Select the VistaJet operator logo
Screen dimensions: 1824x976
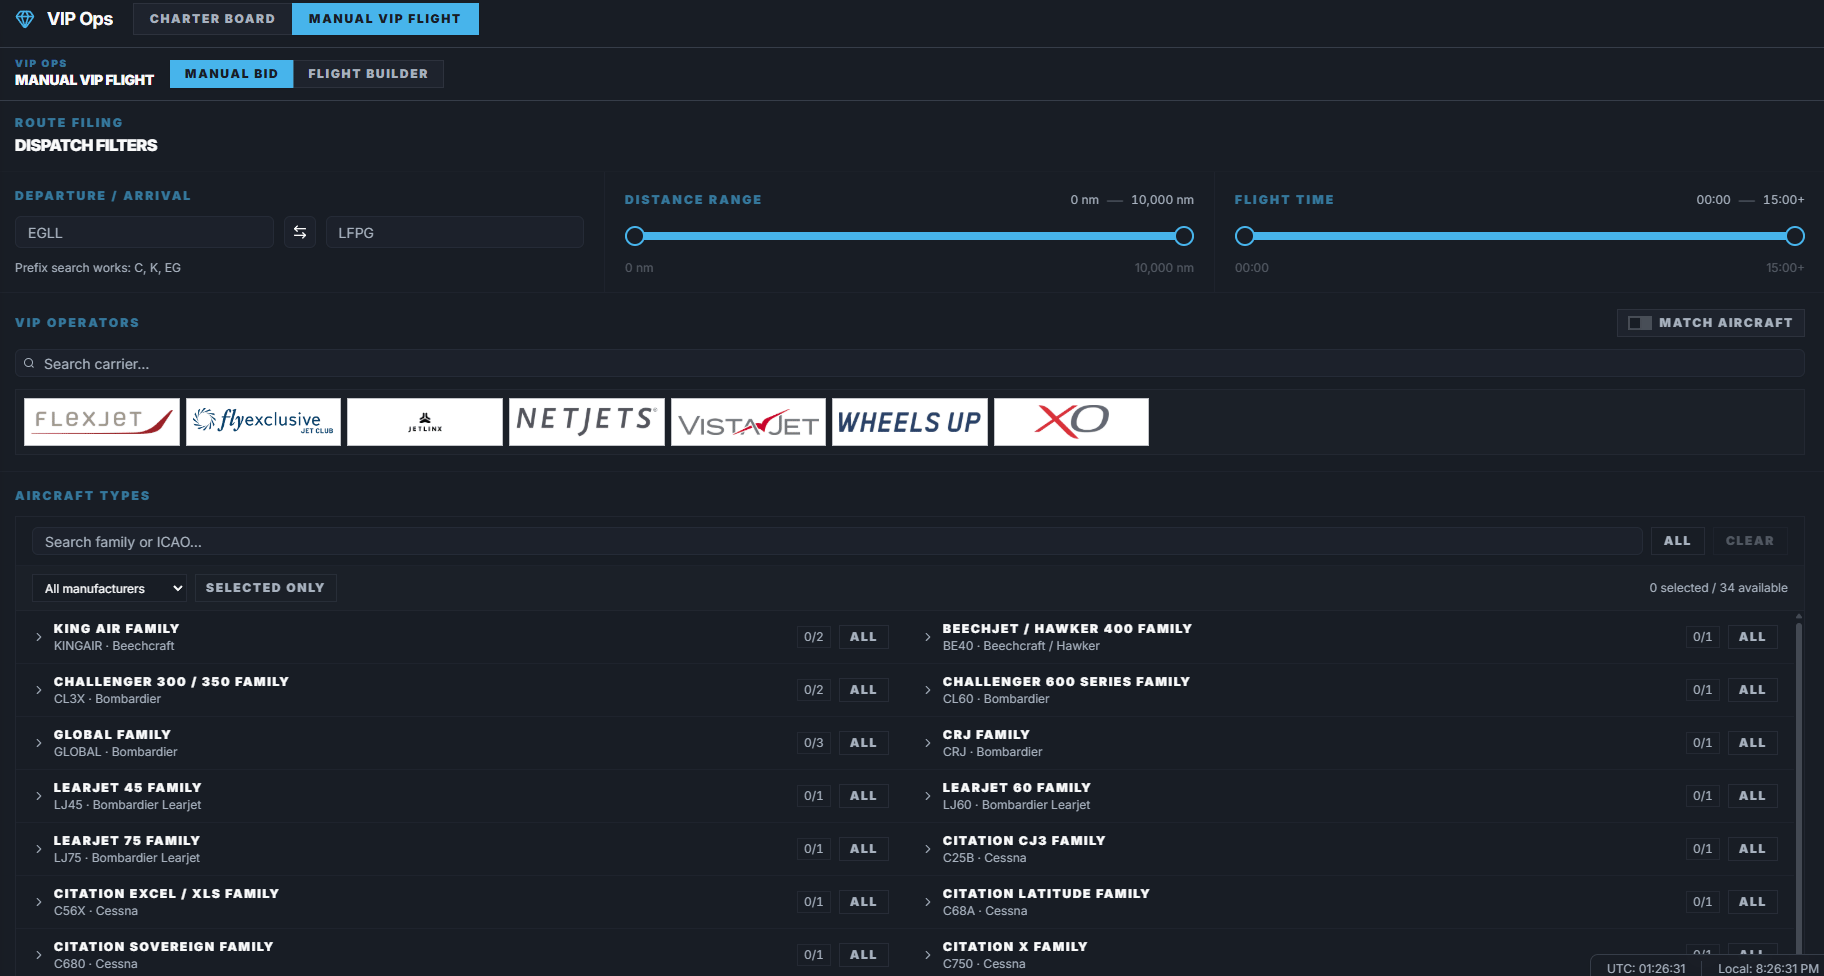(748, 422)
